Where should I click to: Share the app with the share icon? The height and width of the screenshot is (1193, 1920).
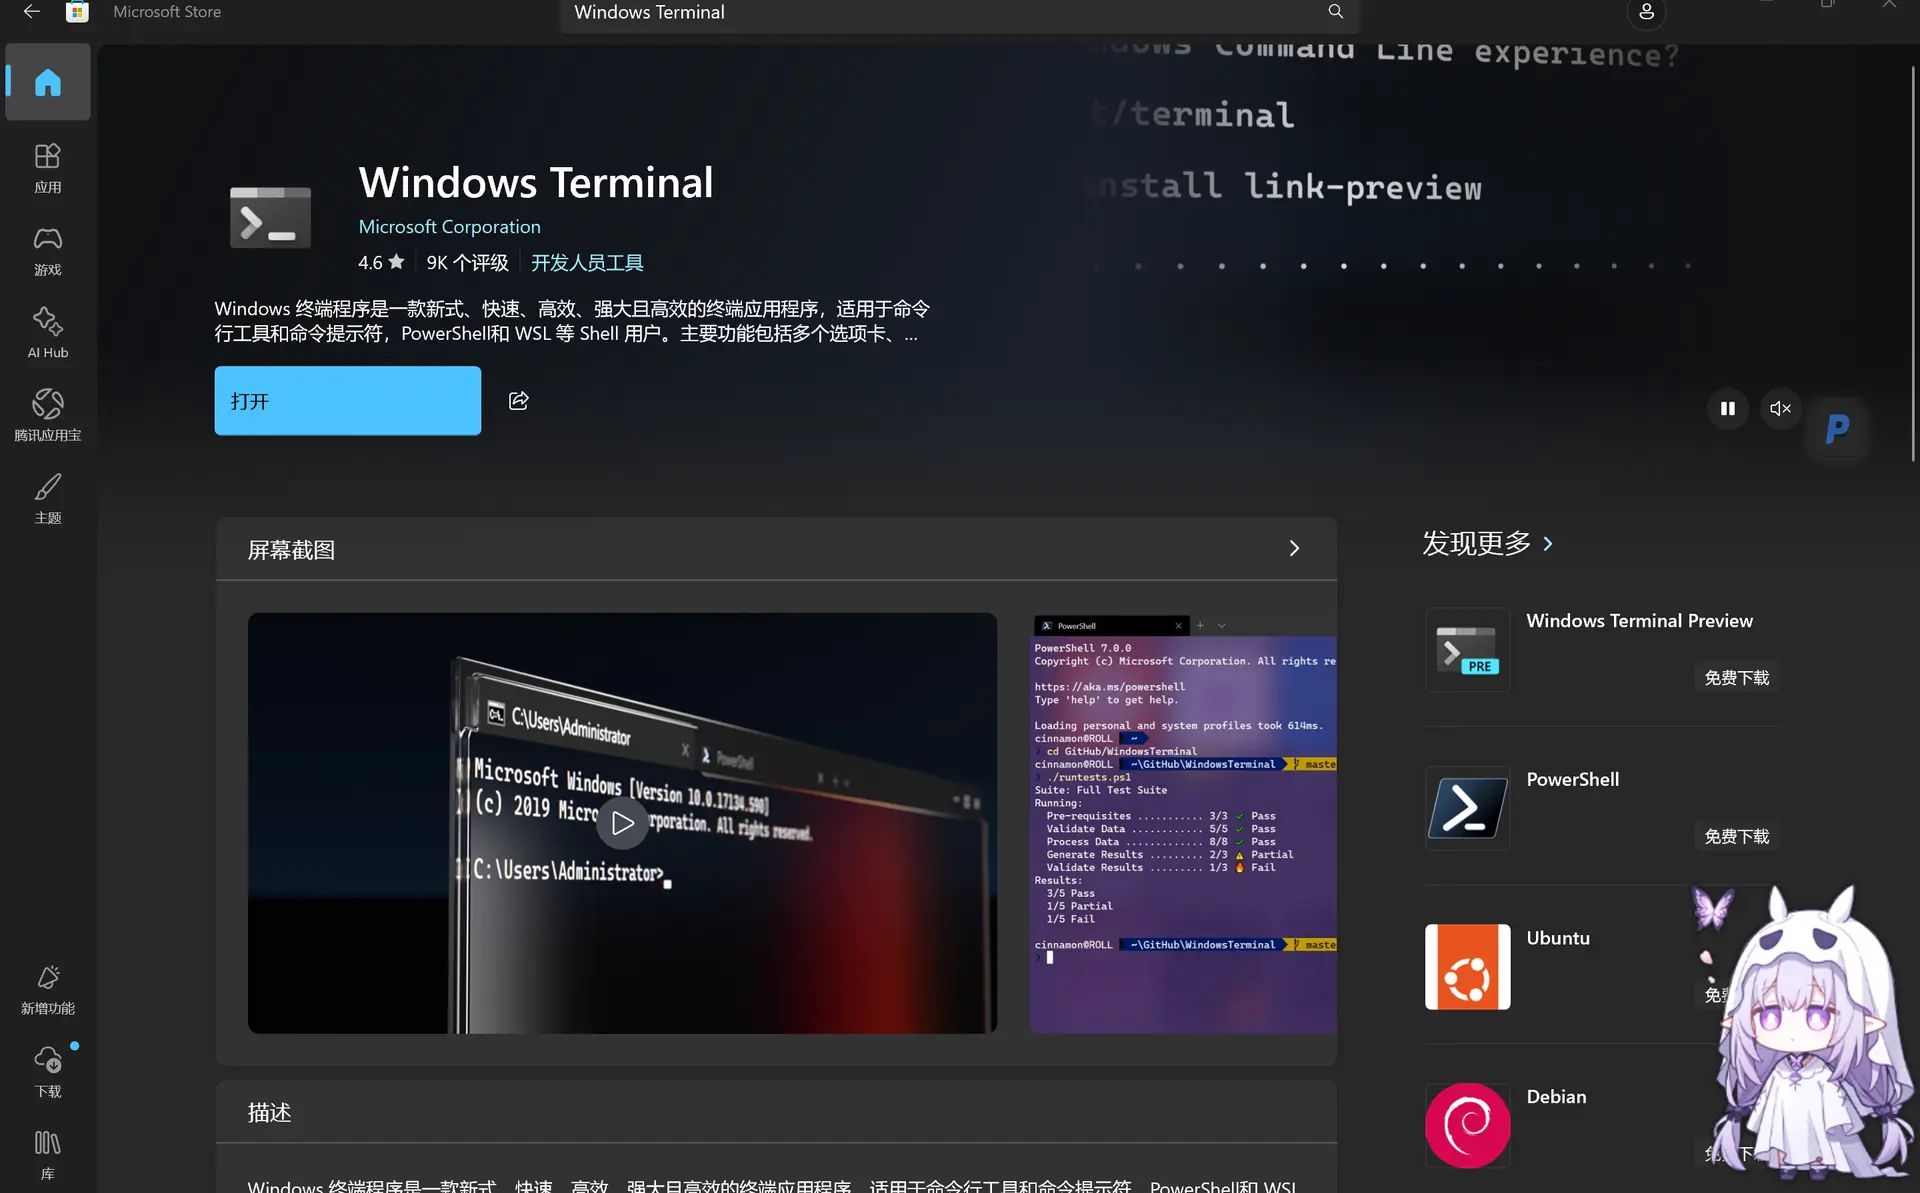click(x=518, y=401)
